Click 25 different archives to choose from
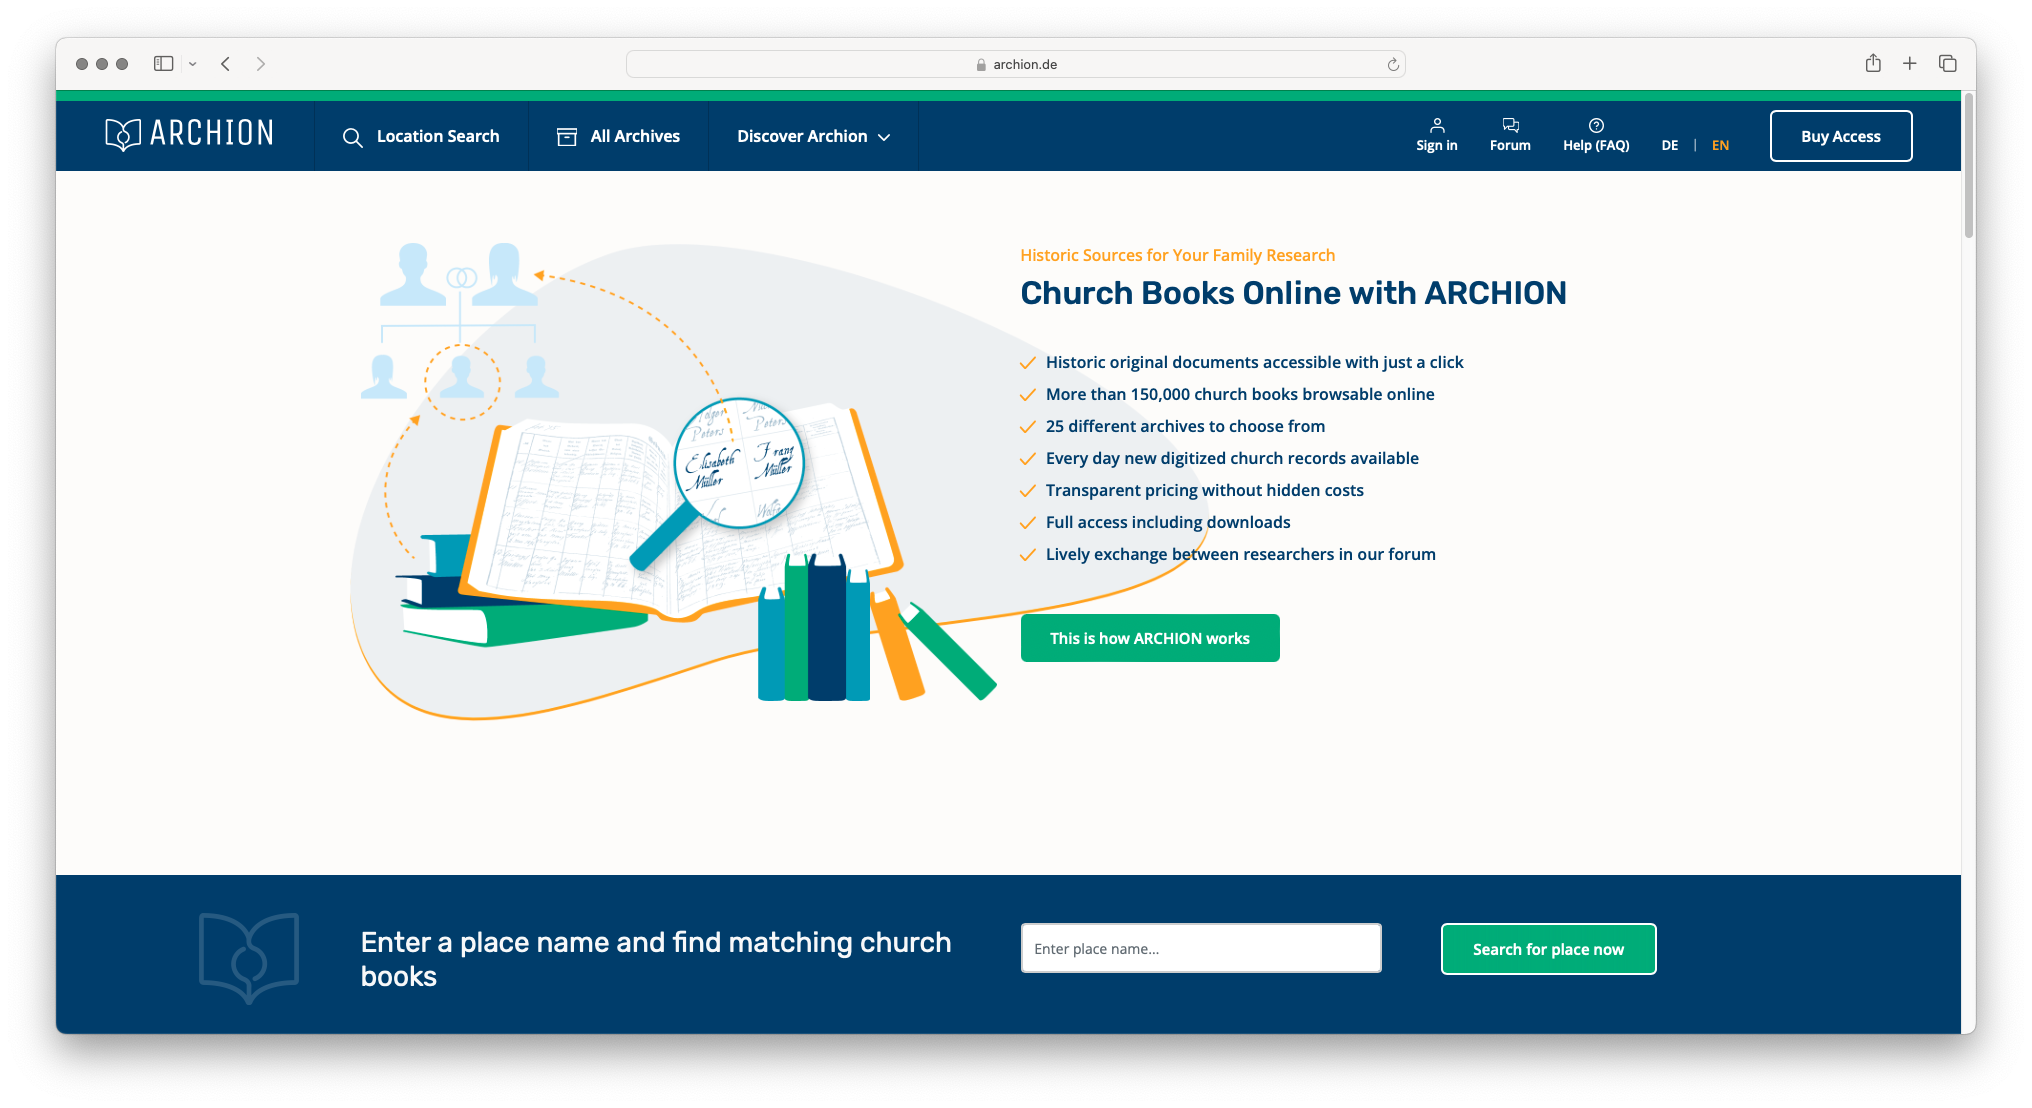This screenshot has height=1108, width=2032. [1185, 426]
